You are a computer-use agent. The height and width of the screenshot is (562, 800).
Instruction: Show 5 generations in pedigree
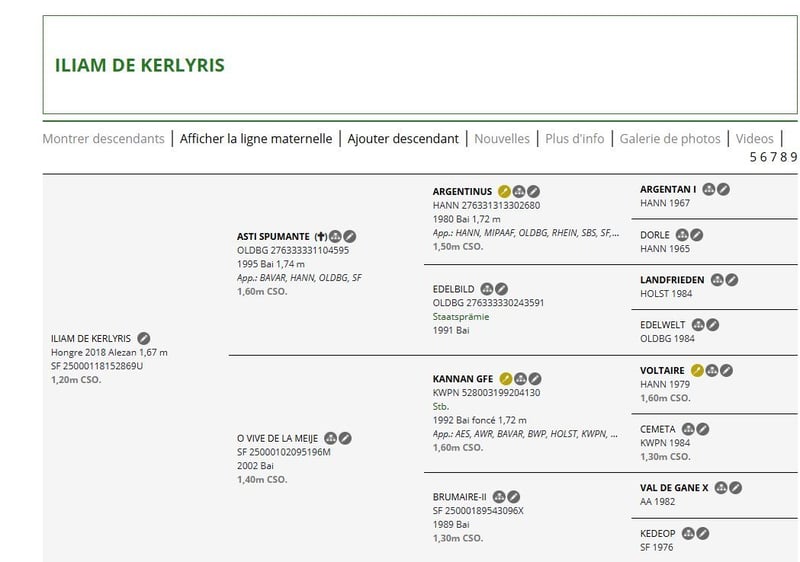(753, 157)
